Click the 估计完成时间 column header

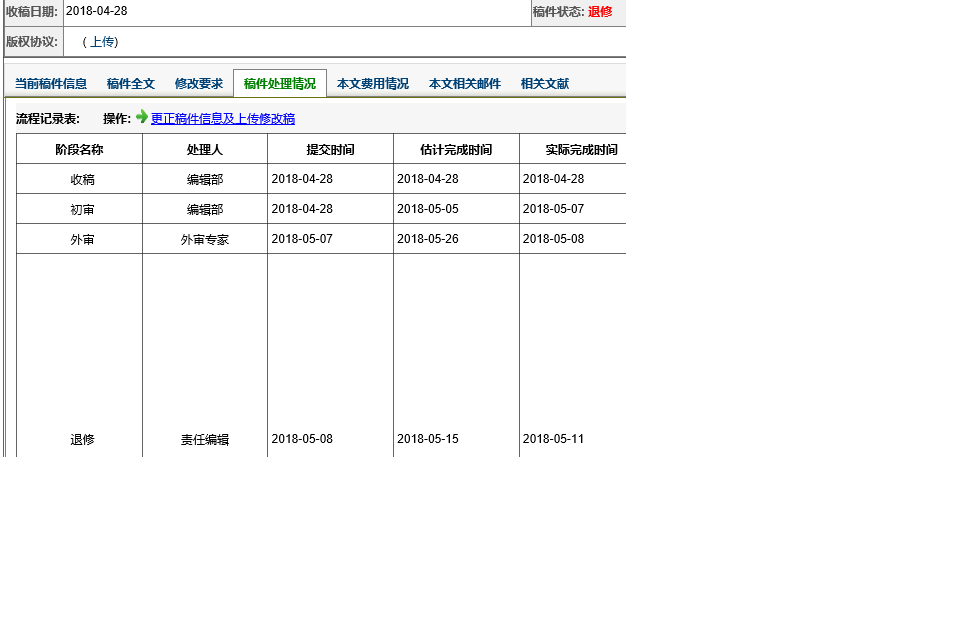456,150
